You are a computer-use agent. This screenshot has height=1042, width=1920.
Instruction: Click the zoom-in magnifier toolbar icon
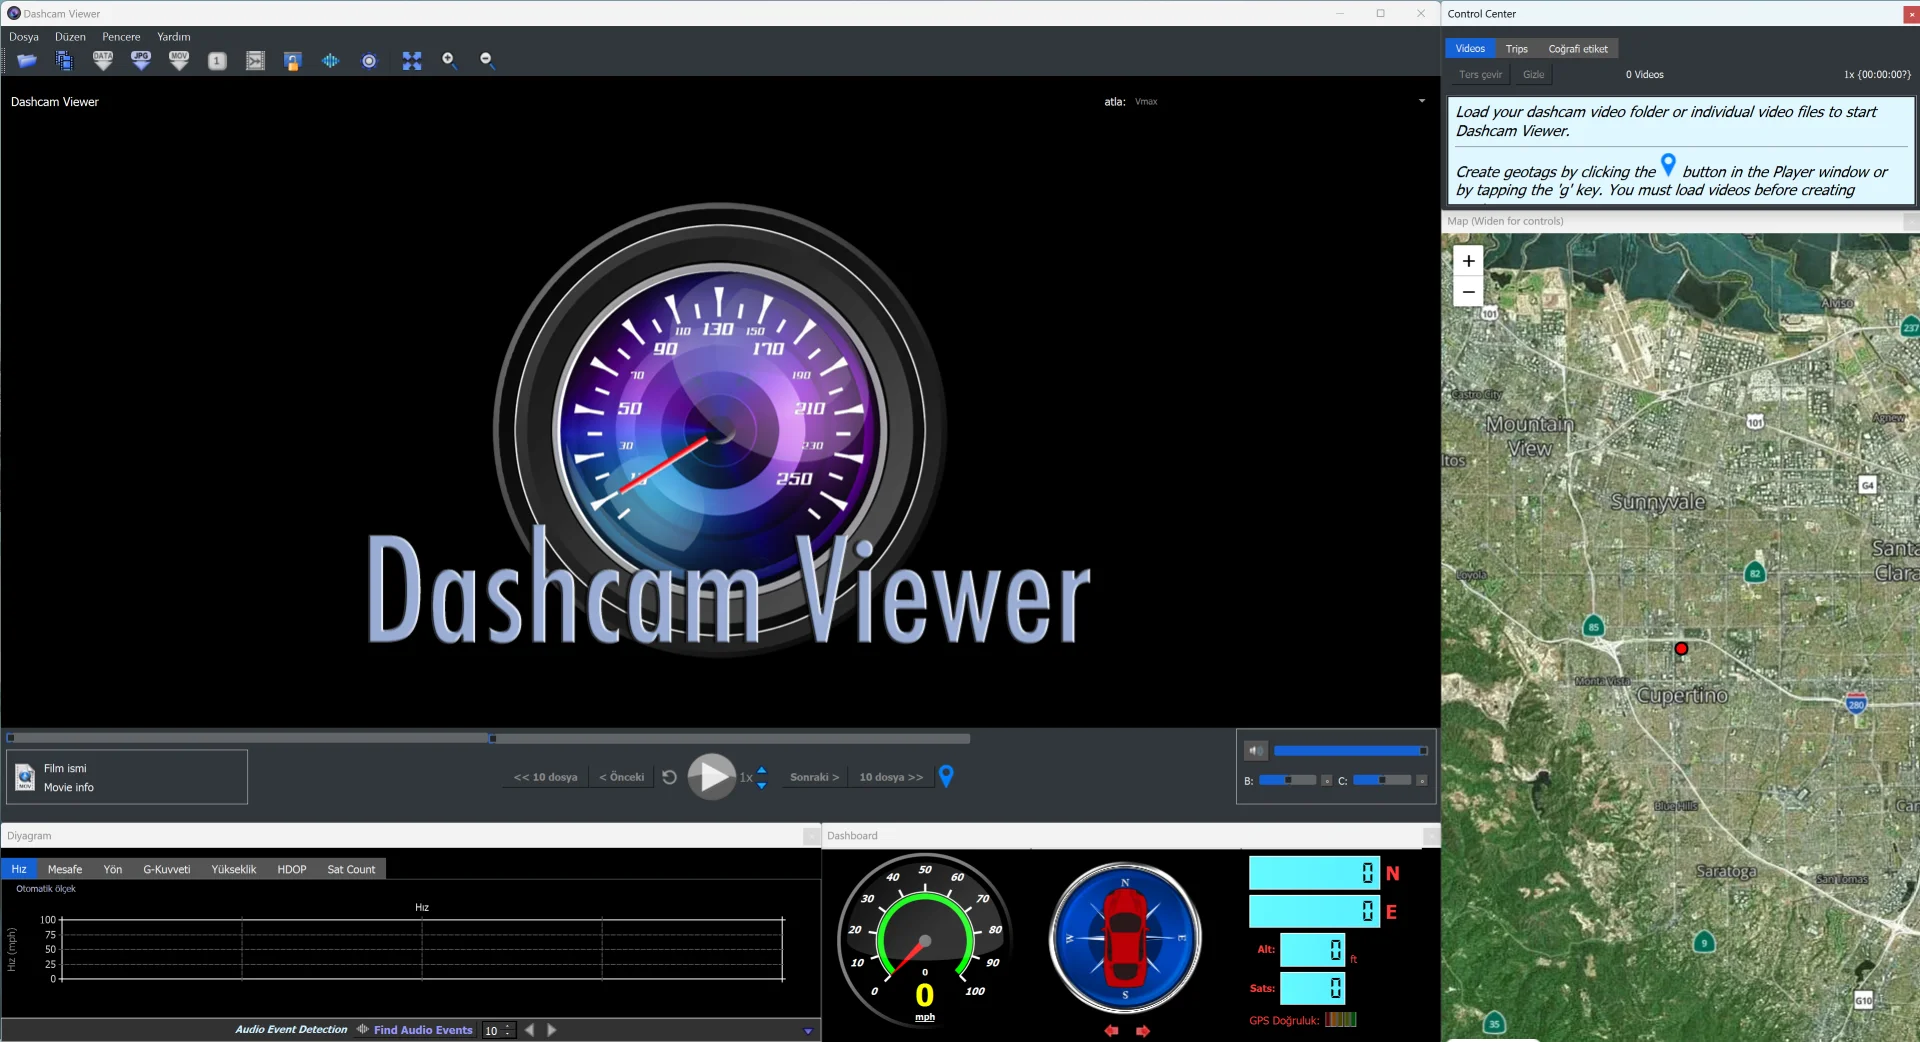[450, 61]
